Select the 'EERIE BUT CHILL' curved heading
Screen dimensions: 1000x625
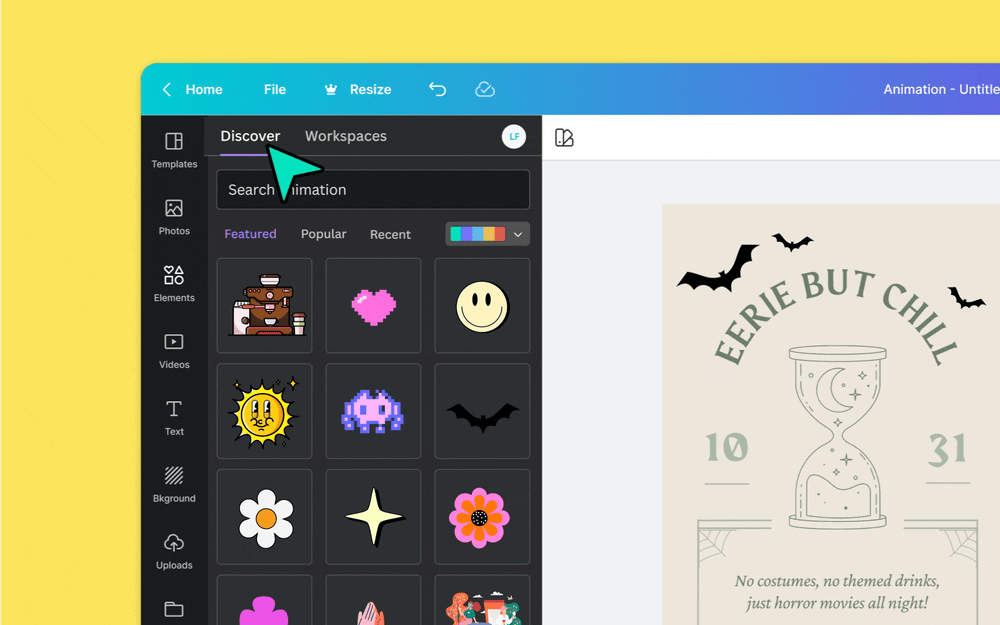pos(836,317)
